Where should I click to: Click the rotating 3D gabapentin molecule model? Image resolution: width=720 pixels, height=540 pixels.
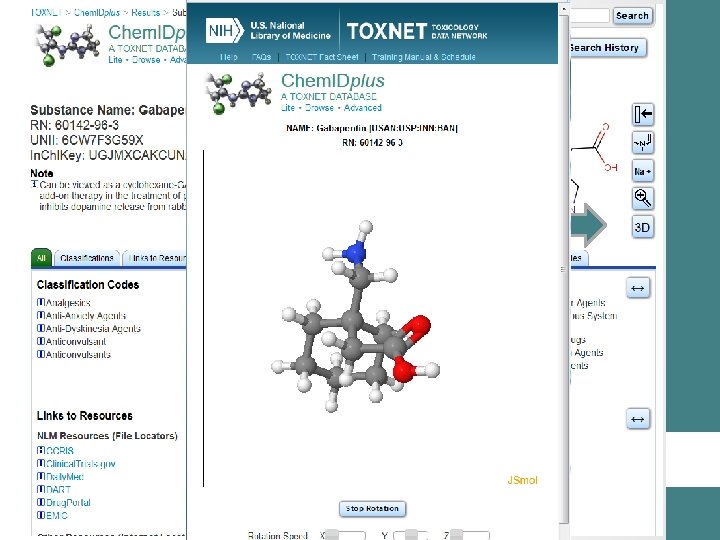356,317
